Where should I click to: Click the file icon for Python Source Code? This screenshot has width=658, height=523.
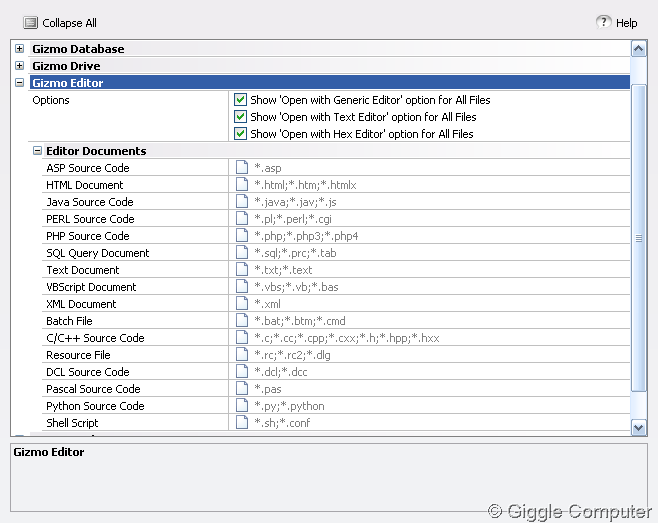pyautogui.click(x=242, y=405)
